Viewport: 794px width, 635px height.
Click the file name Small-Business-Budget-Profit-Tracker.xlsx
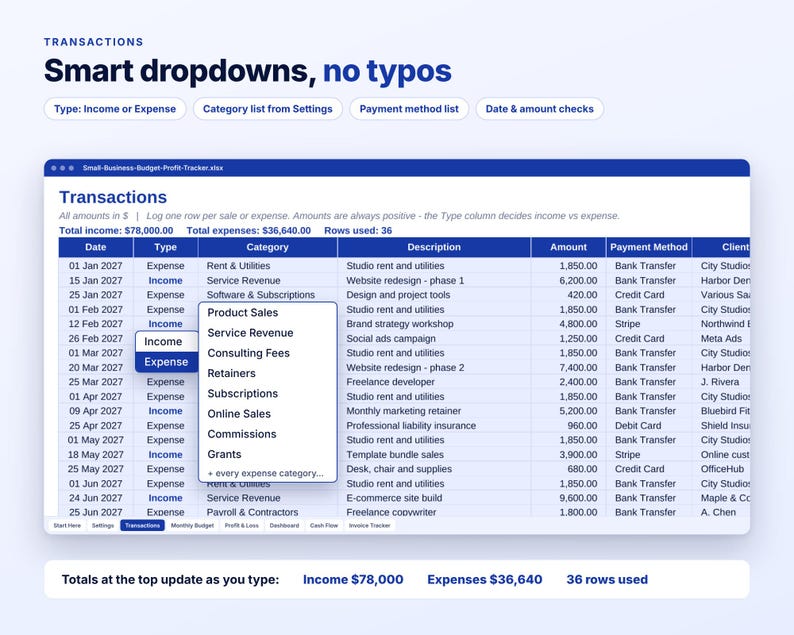[x=153, y=168]
